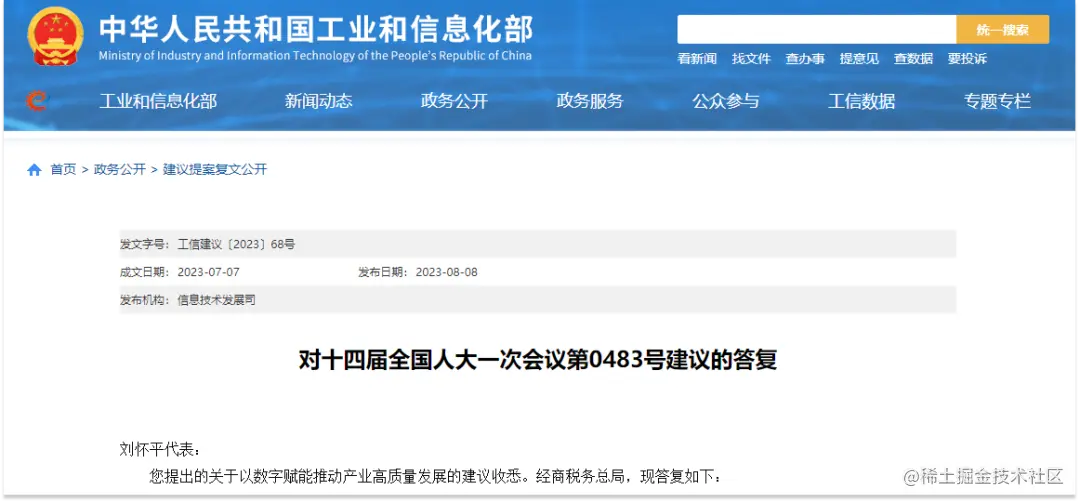This screenshot has height=503, width=1080.
Task: Click the heading 对十四届全国人大一次会议第0483号建议的答复
Action: pos(538,360)
